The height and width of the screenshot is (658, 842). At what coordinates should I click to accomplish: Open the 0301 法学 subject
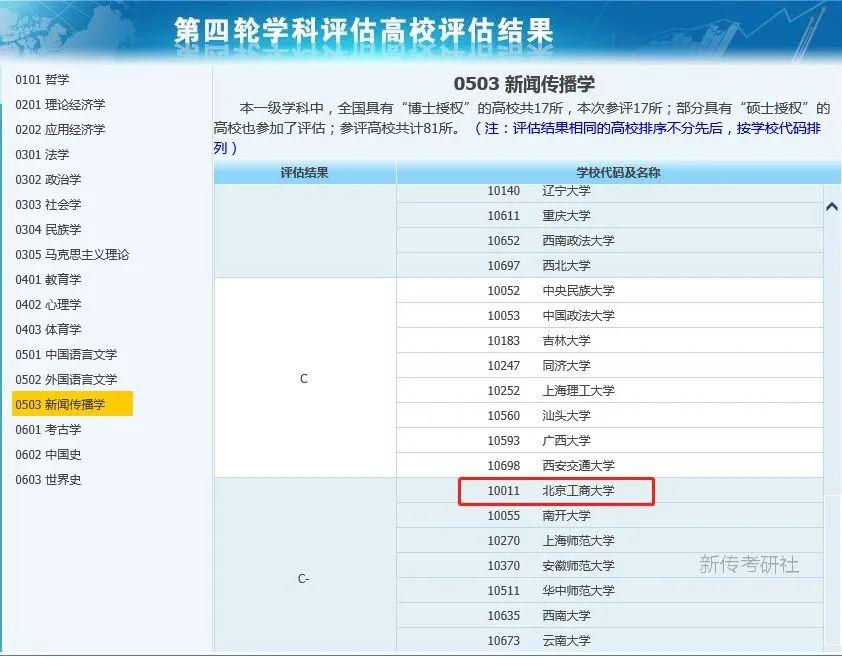point(42,155)
